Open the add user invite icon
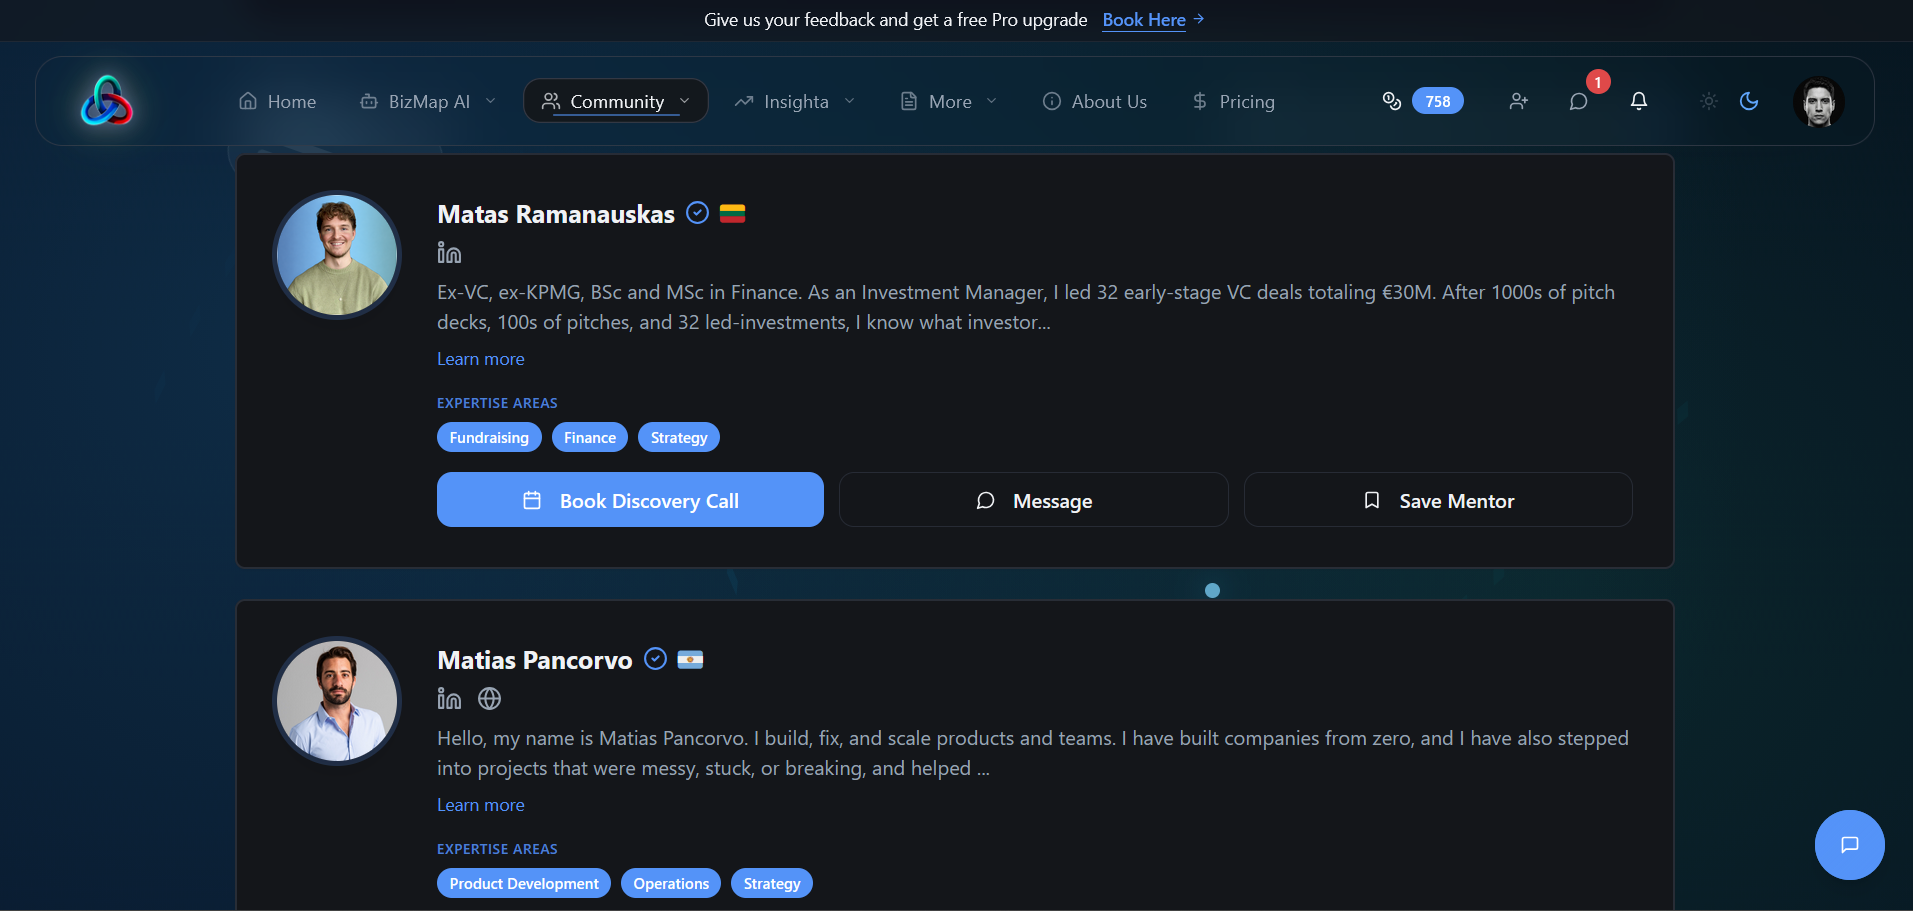 point(1518,101)
